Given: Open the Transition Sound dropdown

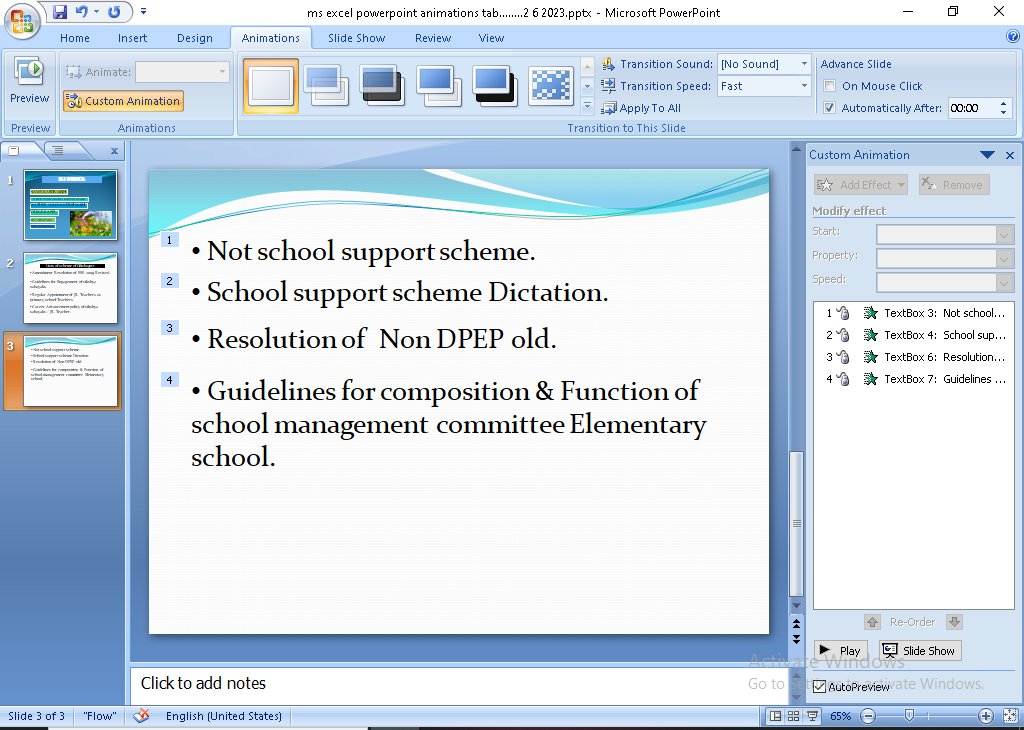Looking at the screenshot, I should point(803,64).
